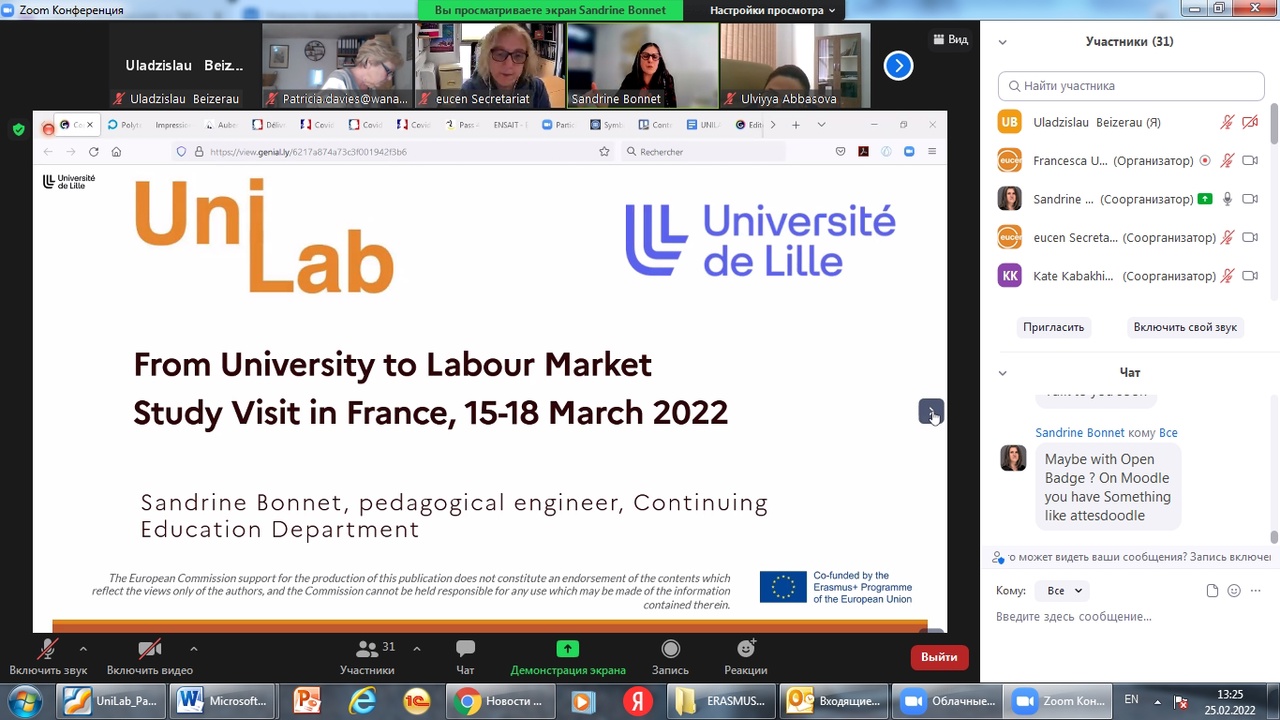1280x720 pixels.
Task: Select Ulviyya Abbasova video thumbnail
Action: (795, 65)
